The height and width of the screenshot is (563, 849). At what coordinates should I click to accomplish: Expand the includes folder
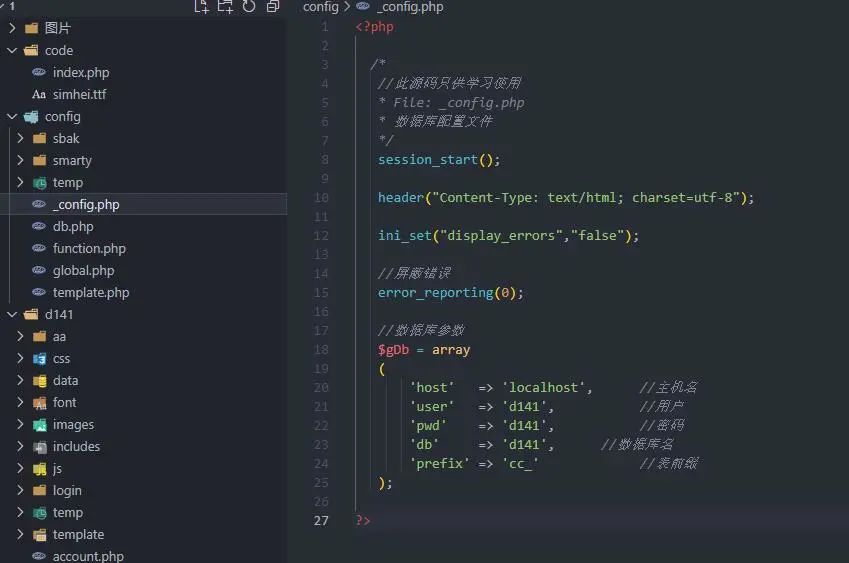coord(20,446)
